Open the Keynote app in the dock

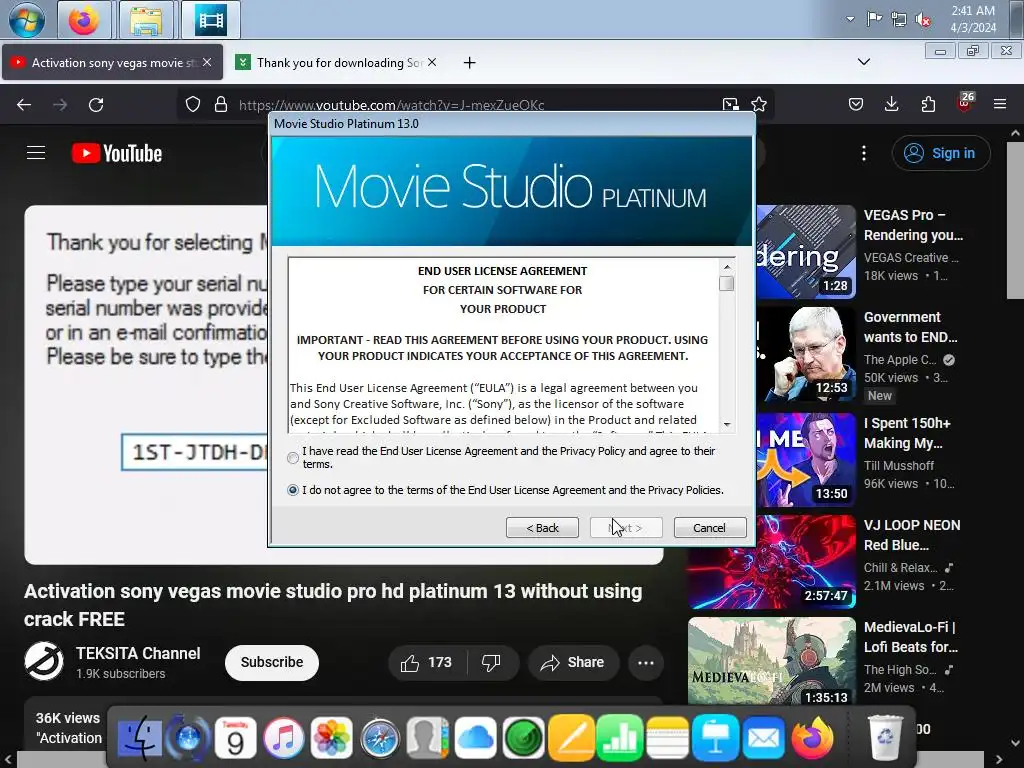pyautogui.click(x=715, y=739)
